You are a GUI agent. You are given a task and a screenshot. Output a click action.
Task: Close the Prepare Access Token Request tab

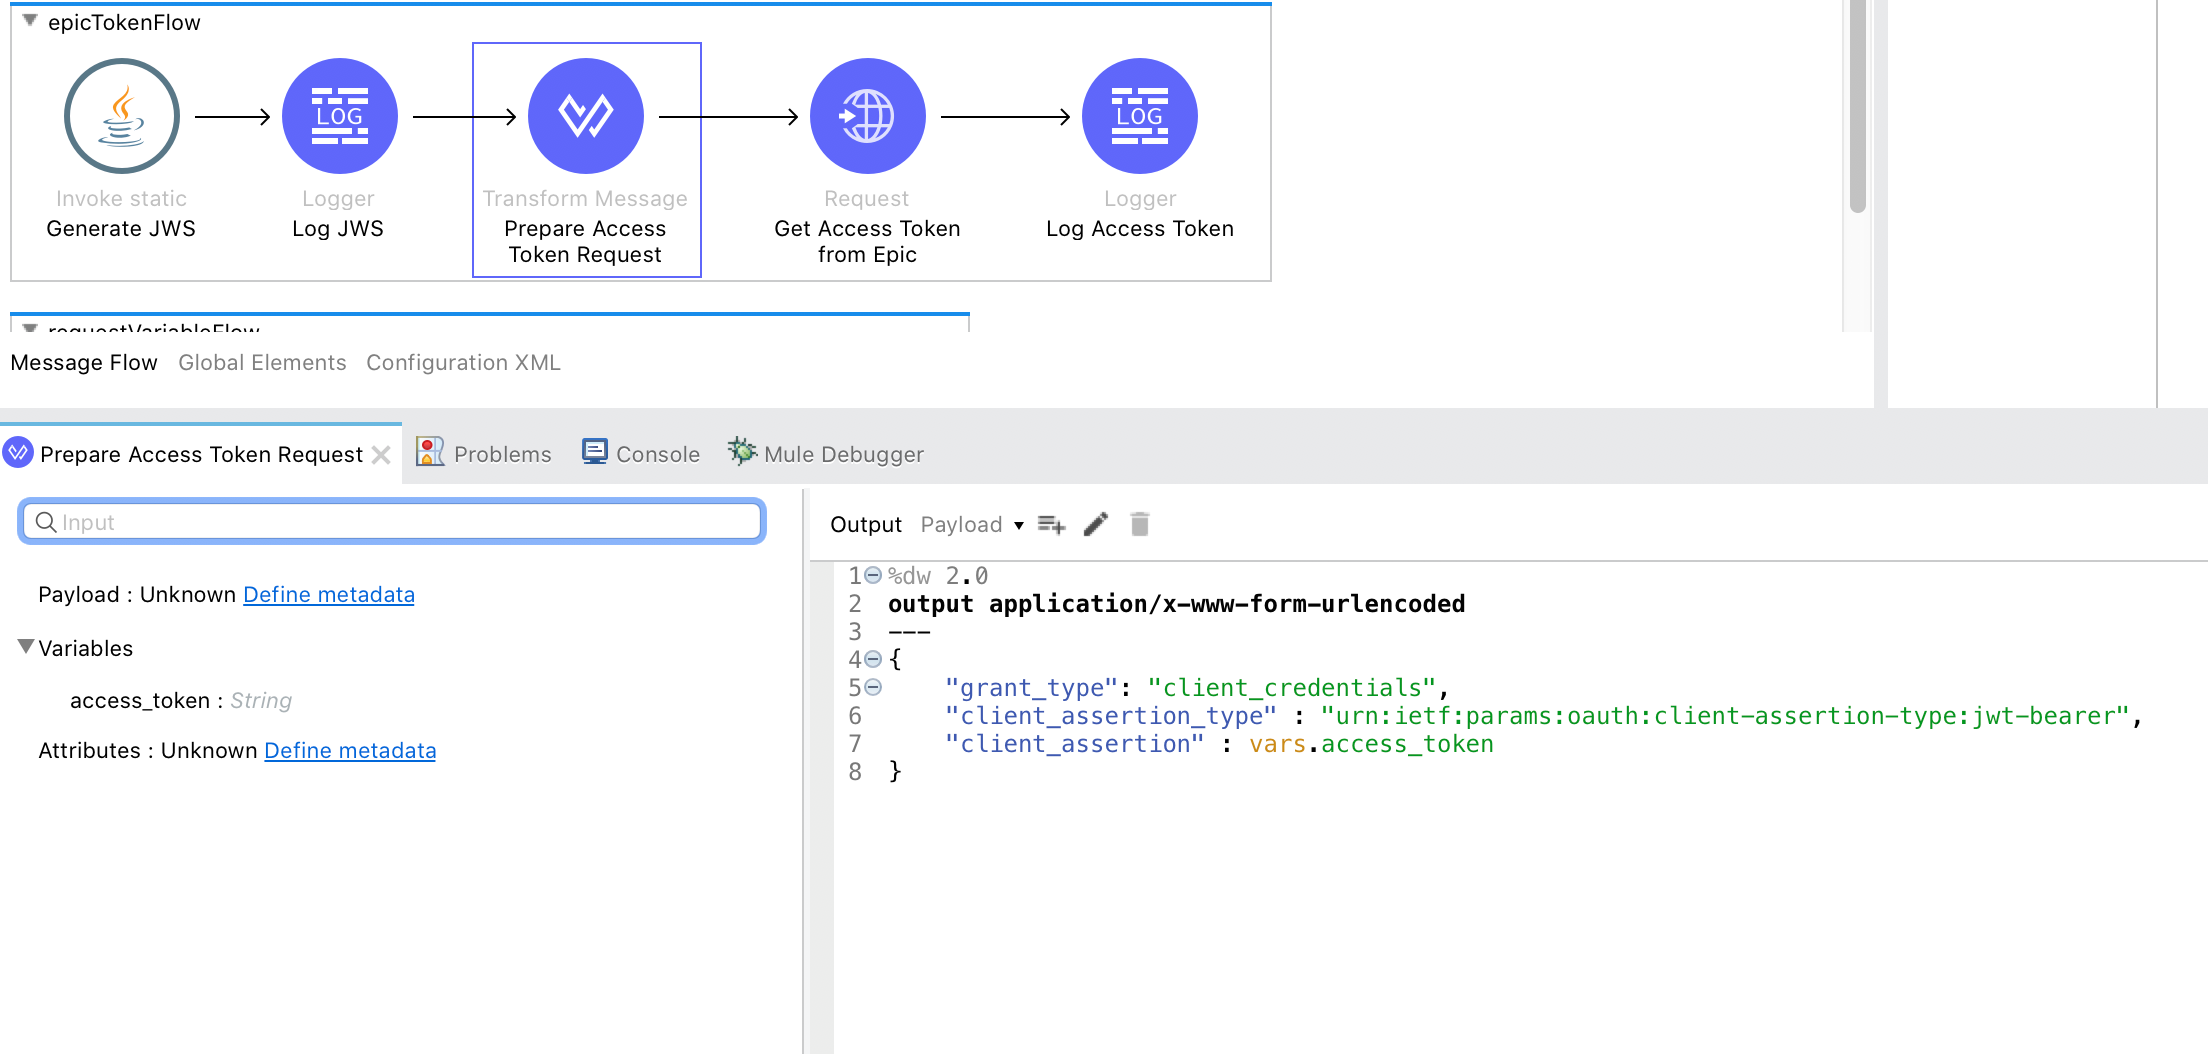pyautogui.click(x=381, y=455)
